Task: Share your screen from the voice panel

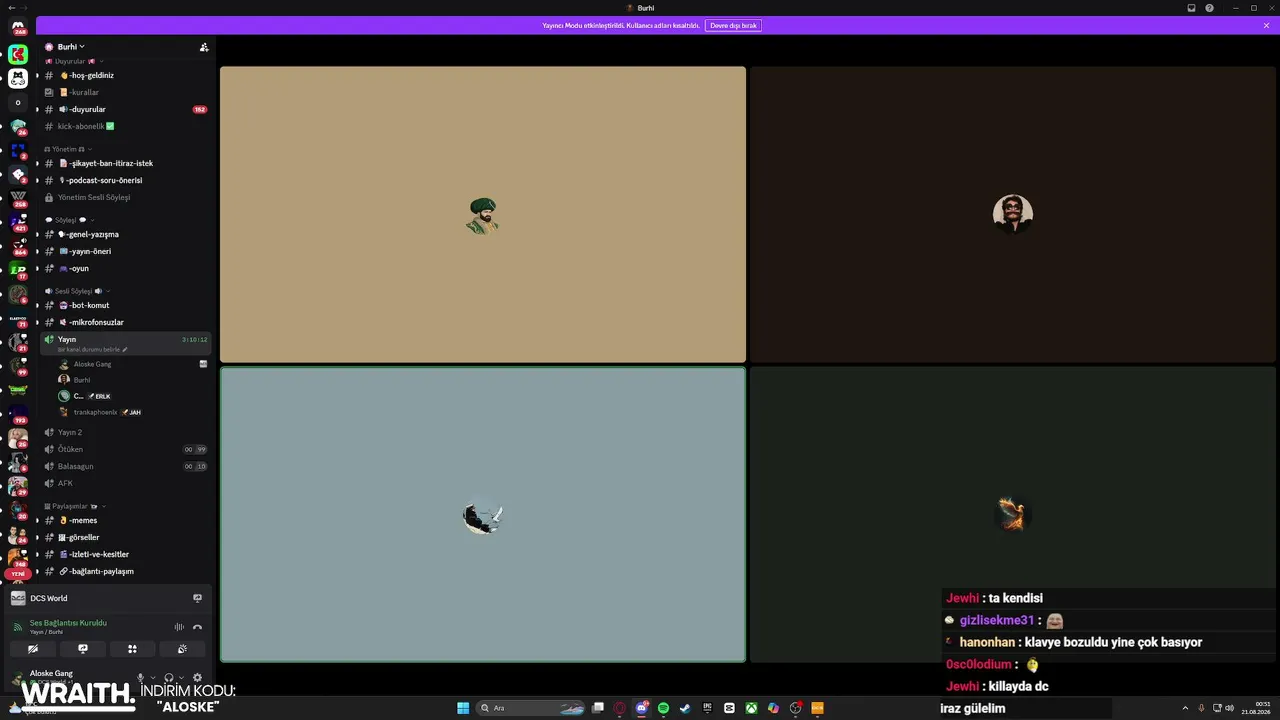Action: click(x=83, y=649)
